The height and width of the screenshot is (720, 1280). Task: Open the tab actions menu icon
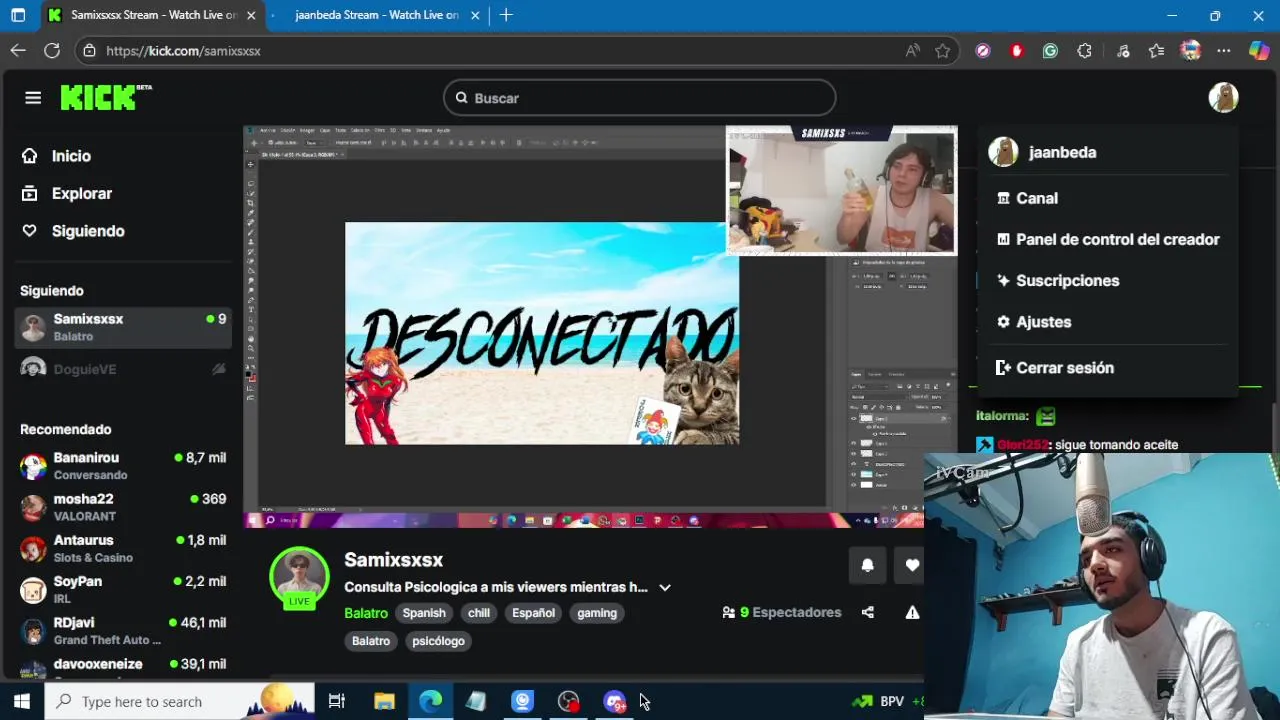[x=18, y=15]
